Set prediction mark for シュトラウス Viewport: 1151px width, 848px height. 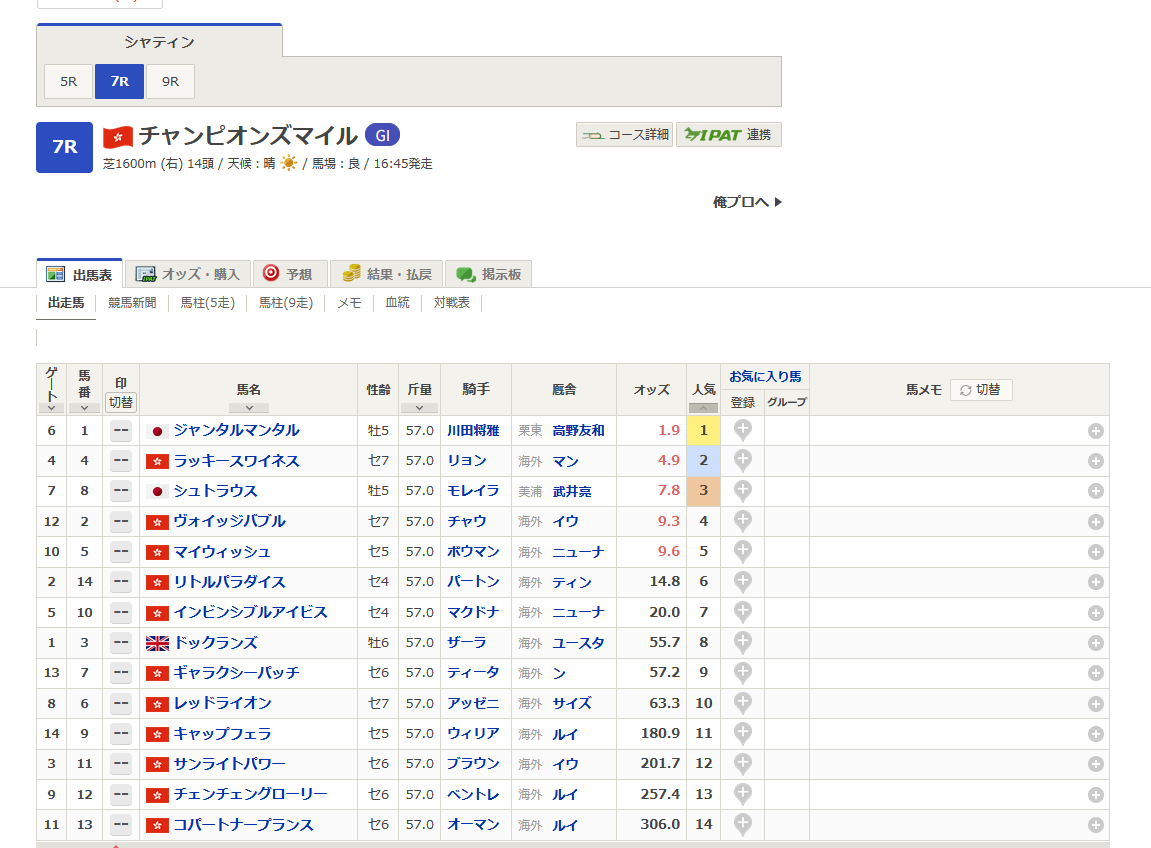tap(121, 491)
